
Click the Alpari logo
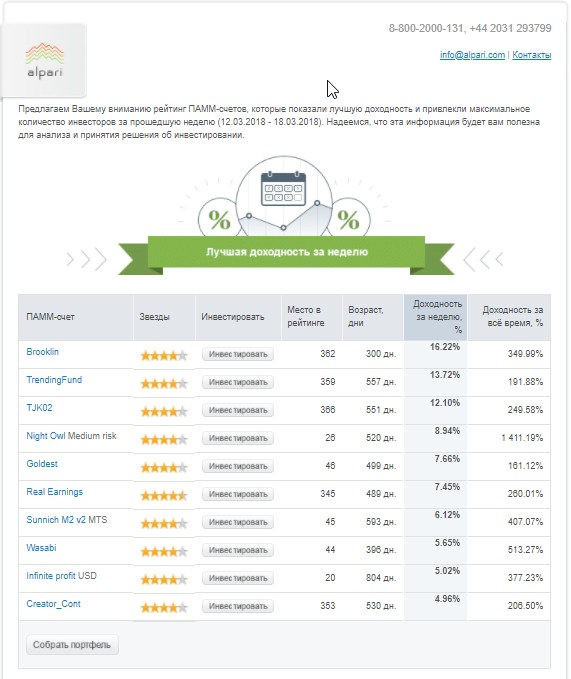click(x=45, y=61)
